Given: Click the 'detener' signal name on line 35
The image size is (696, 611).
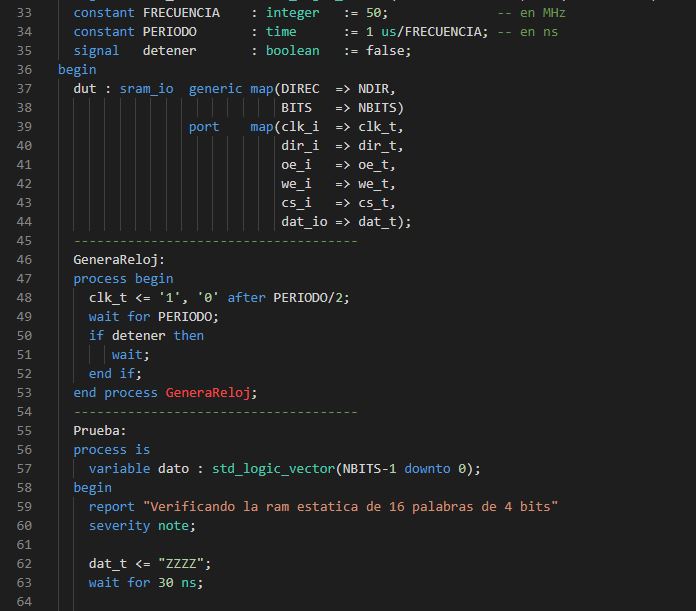Looking at the screenshot, I should 169,51.
